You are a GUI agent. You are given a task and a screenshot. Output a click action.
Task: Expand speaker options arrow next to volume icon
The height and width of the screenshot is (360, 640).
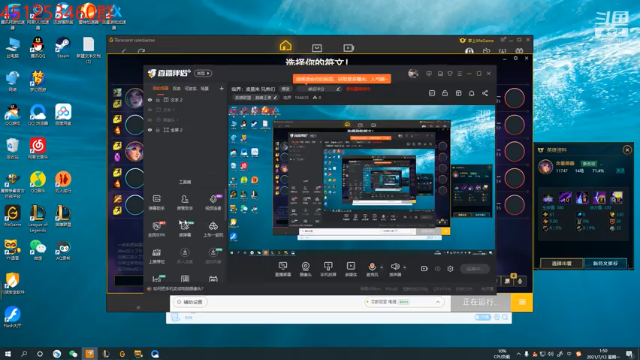pos(404,267)
